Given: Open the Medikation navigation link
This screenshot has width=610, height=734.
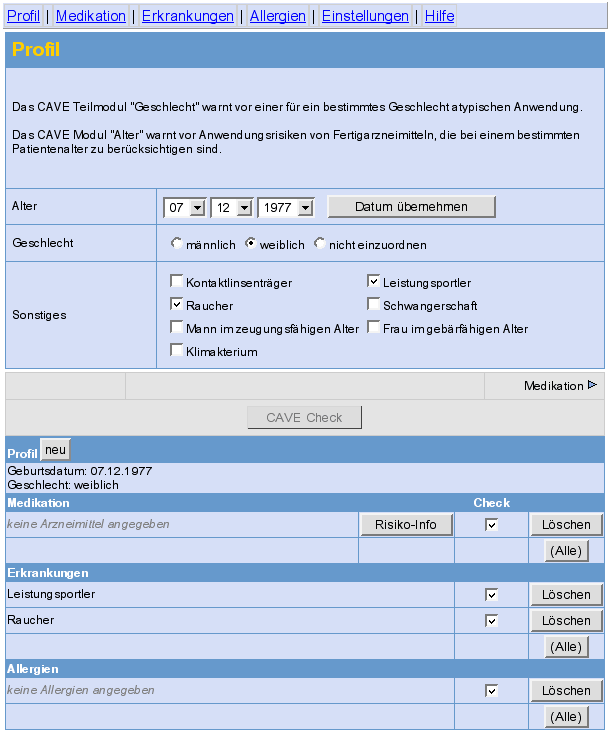Looking at the screenshot, I should (x=91, y=16).
